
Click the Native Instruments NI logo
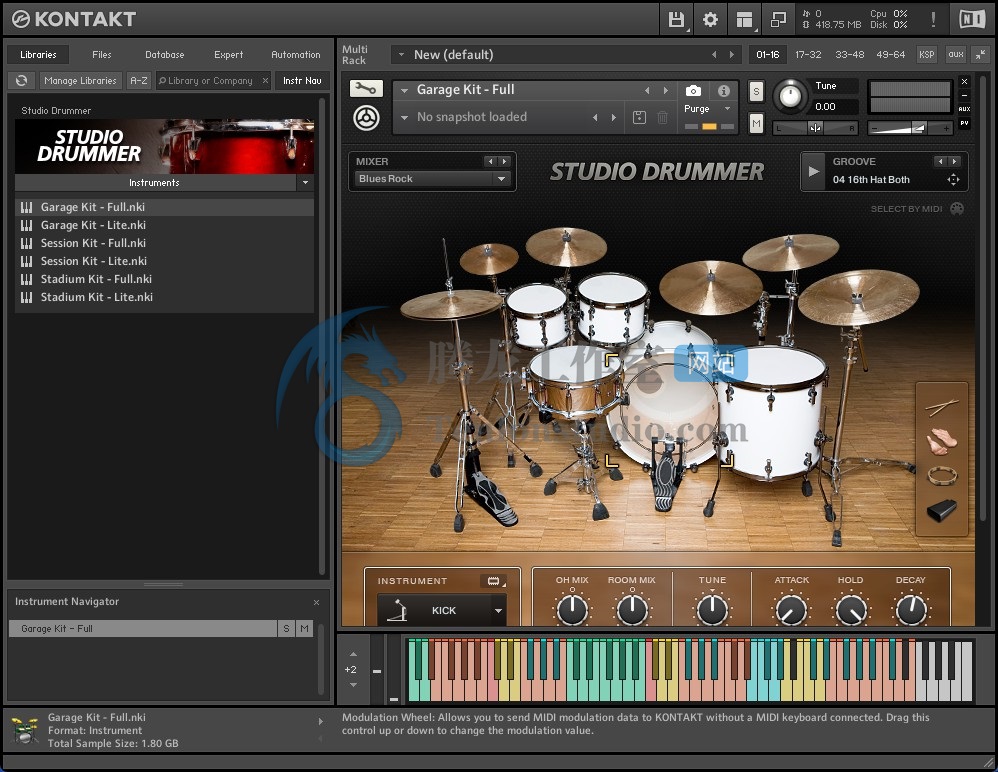pos(972,19)
